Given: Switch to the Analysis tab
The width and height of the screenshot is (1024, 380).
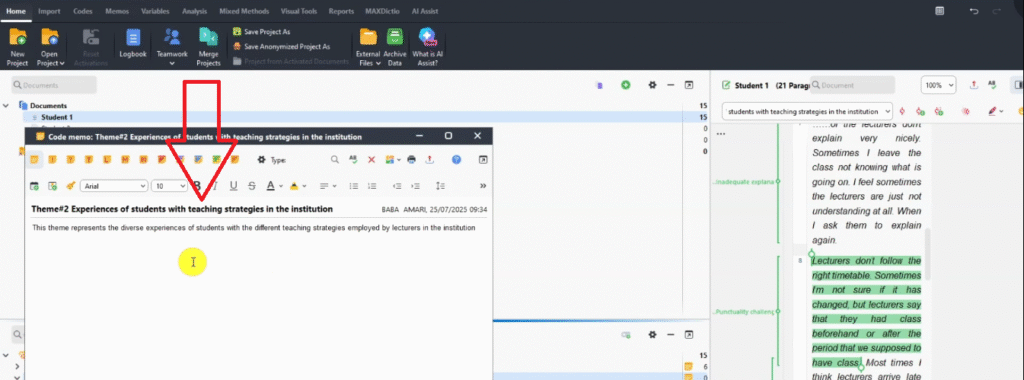Looking at the screenshot, I should coord(195,11).
